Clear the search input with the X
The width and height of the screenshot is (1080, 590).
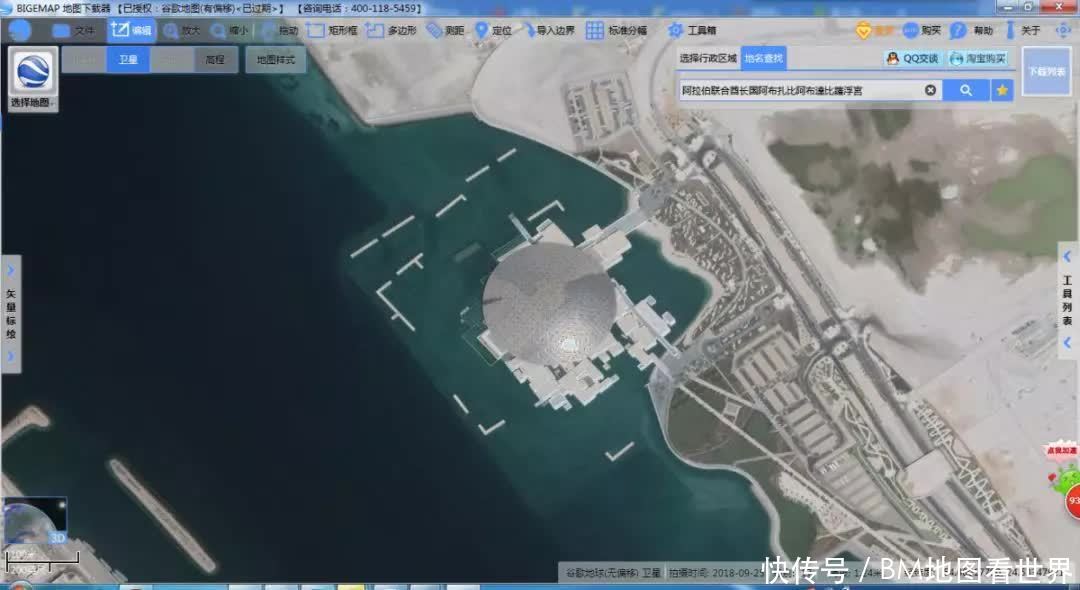pyautogui.click(x=930, y=89)
